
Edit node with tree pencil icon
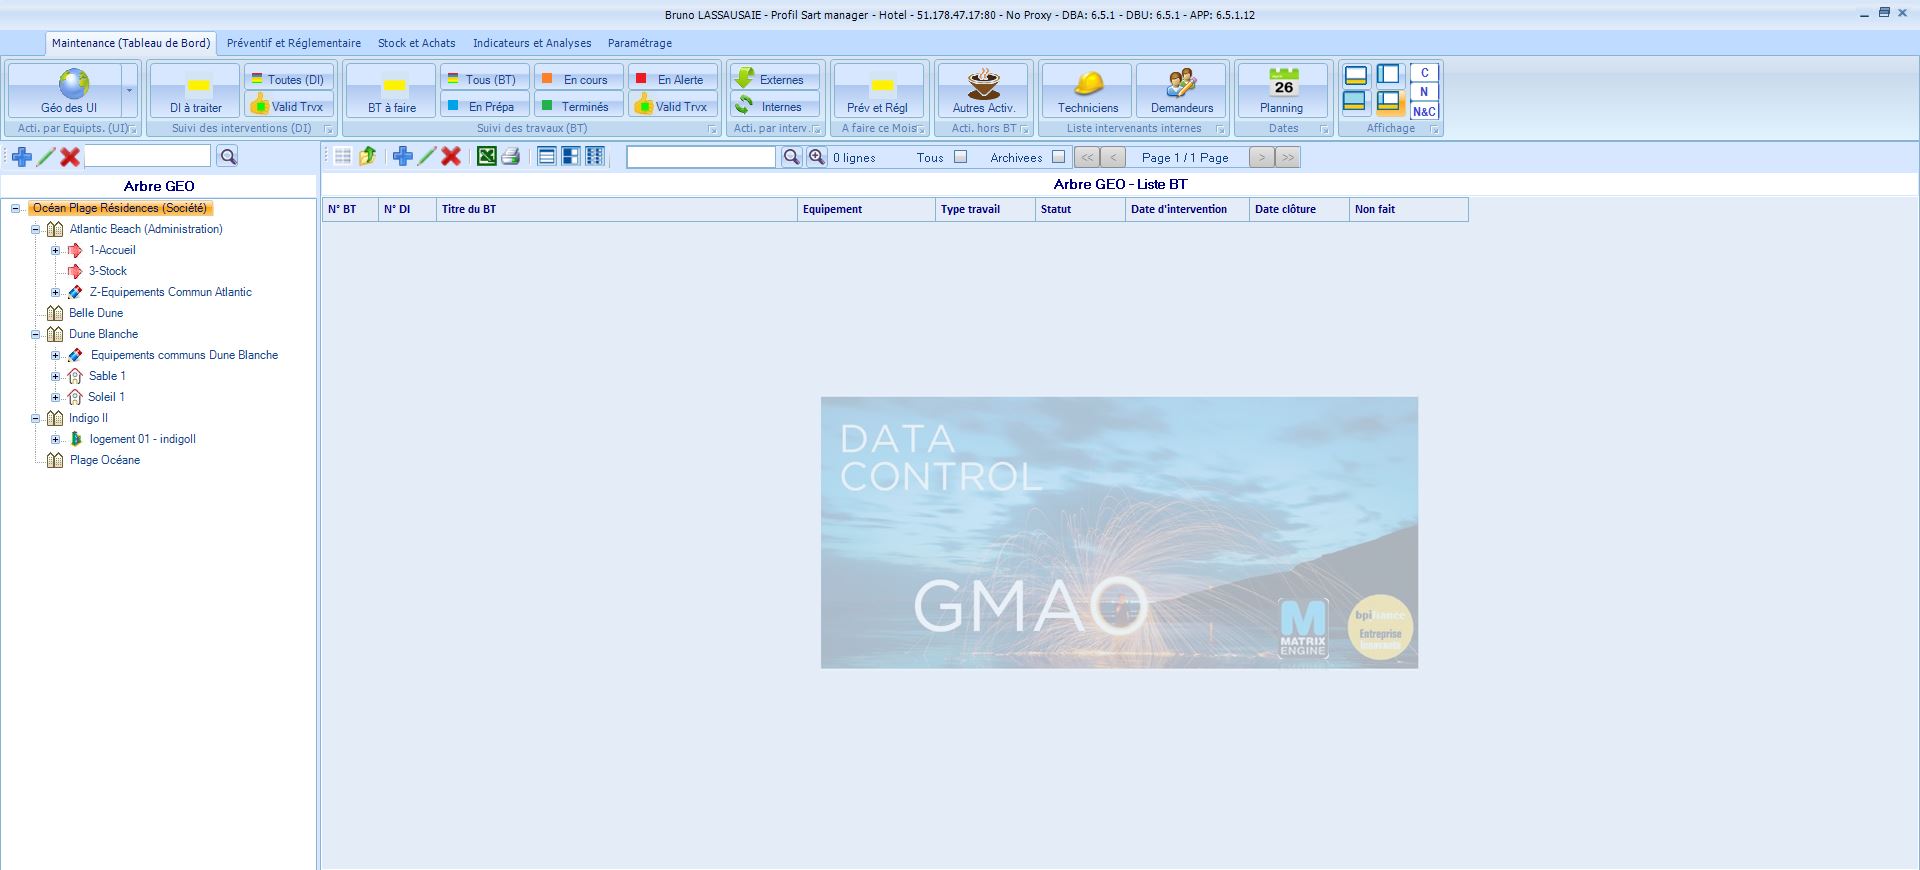point(46,156)
